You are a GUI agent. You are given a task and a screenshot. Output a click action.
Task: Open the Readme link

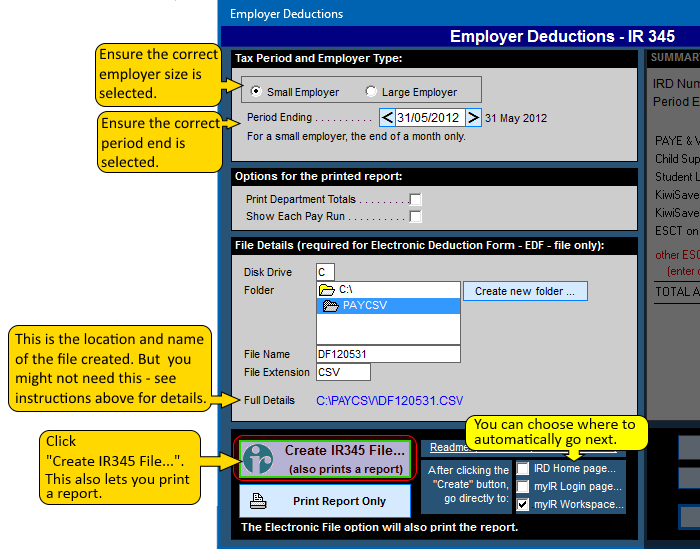point(449,448)
